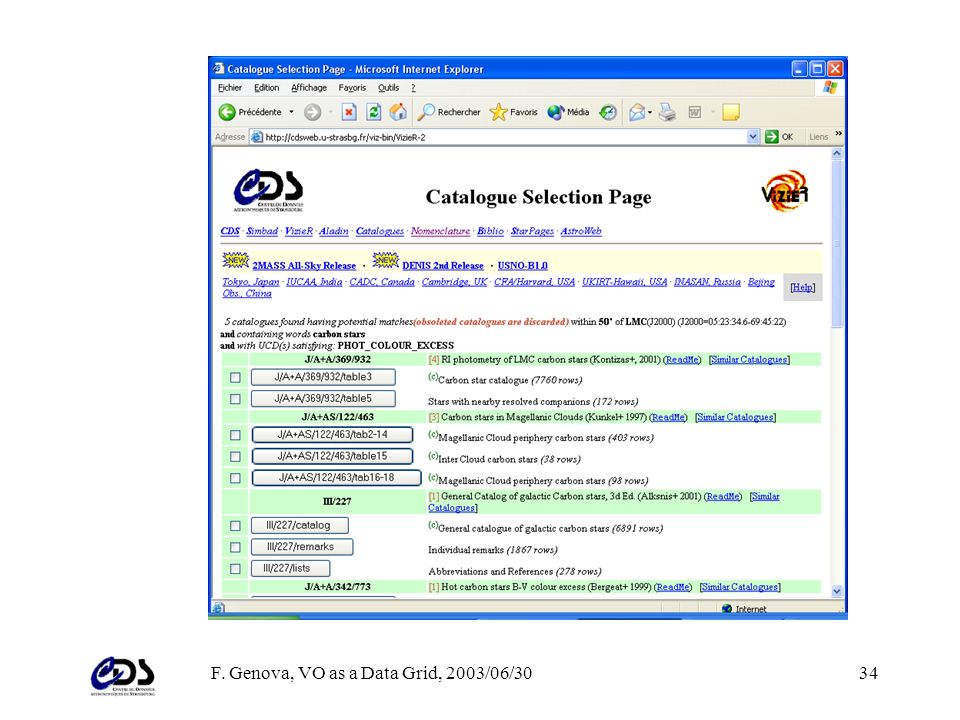Tick checkbox for J/A+A/369/932/table3
This screenshot has height=720, width=960.
[x=235, y=378]
